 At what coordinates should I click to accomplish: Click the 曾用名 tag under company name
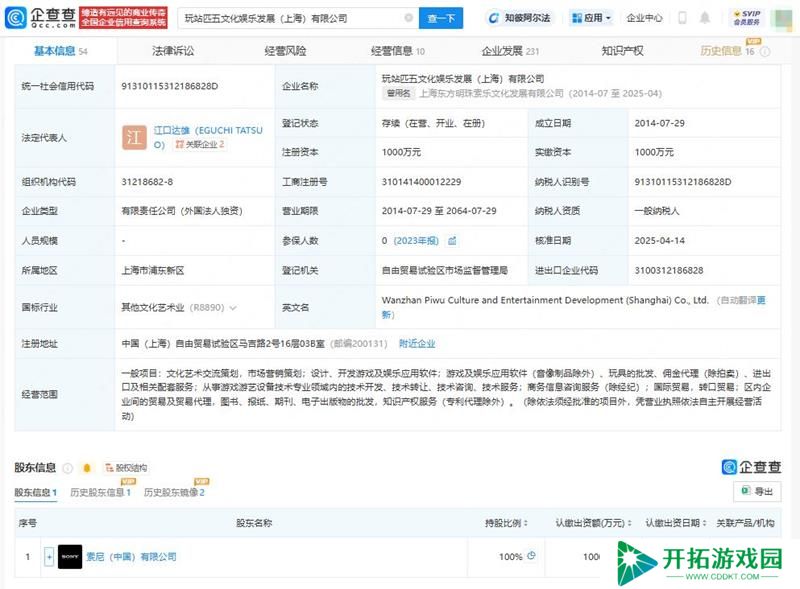pyautogui.click(x=398, y=93)
